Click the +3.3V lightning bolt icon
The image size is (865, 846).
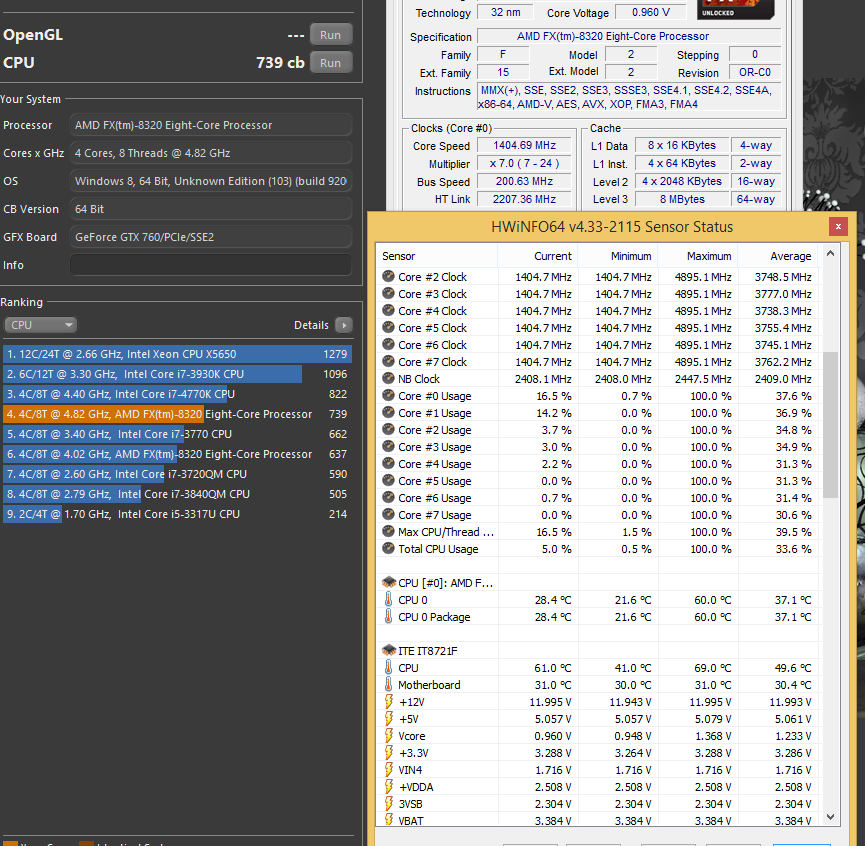coord(388,753)
